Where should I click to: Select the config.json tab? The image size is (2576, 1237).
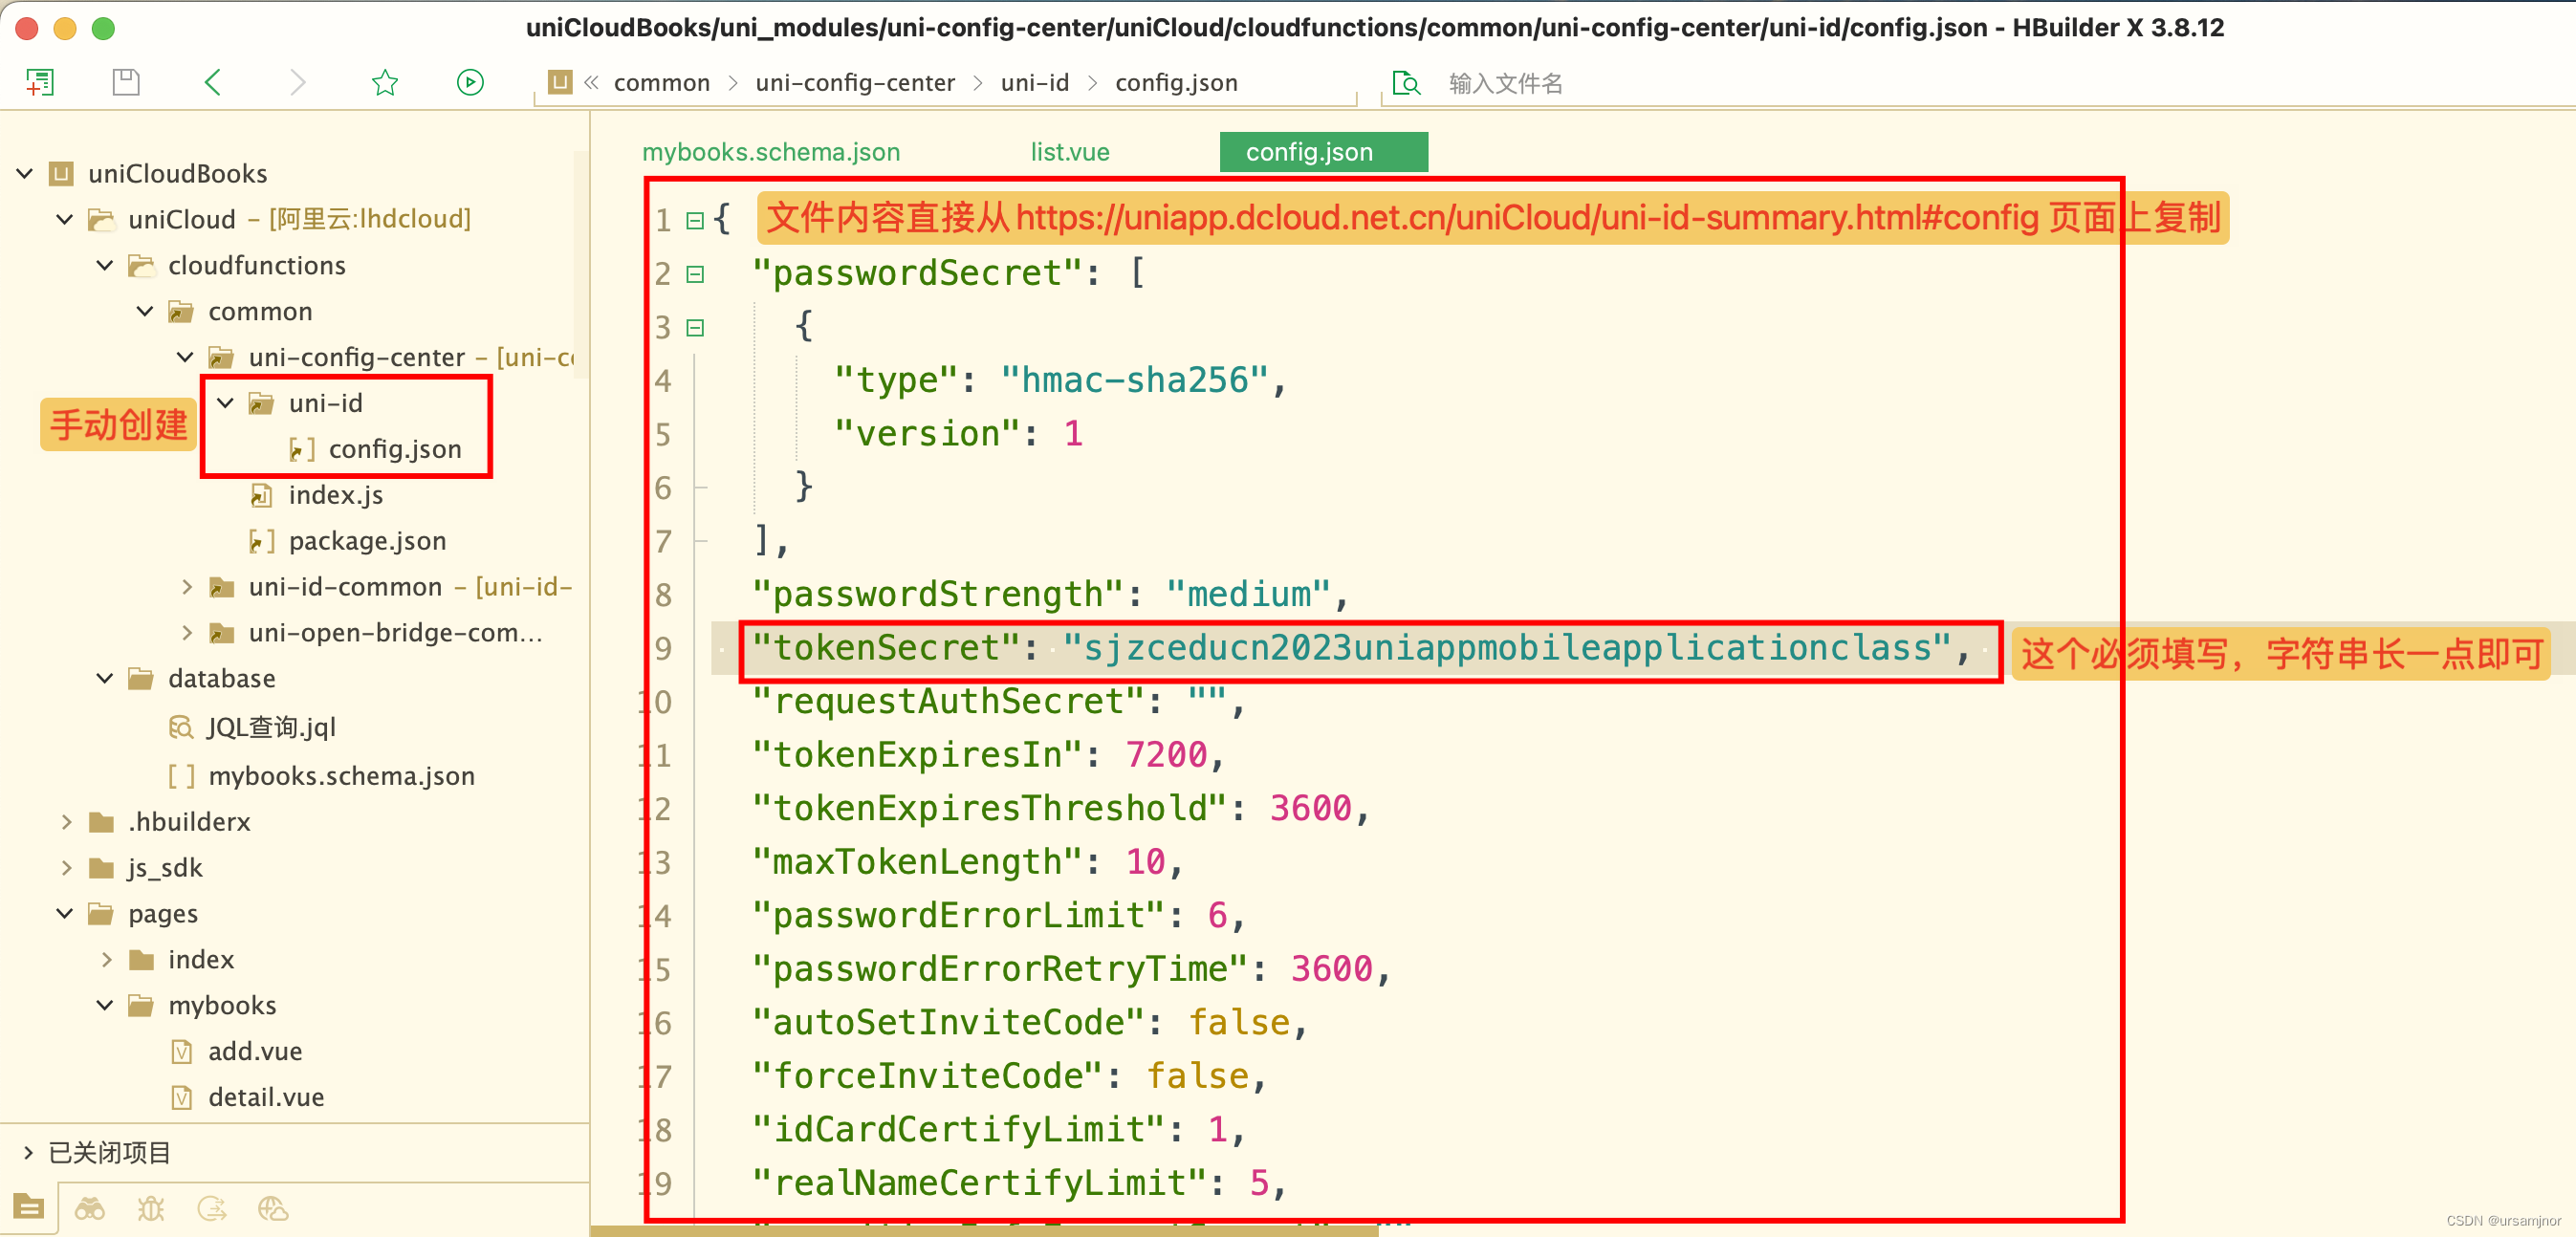click(x=1323, y=152)
